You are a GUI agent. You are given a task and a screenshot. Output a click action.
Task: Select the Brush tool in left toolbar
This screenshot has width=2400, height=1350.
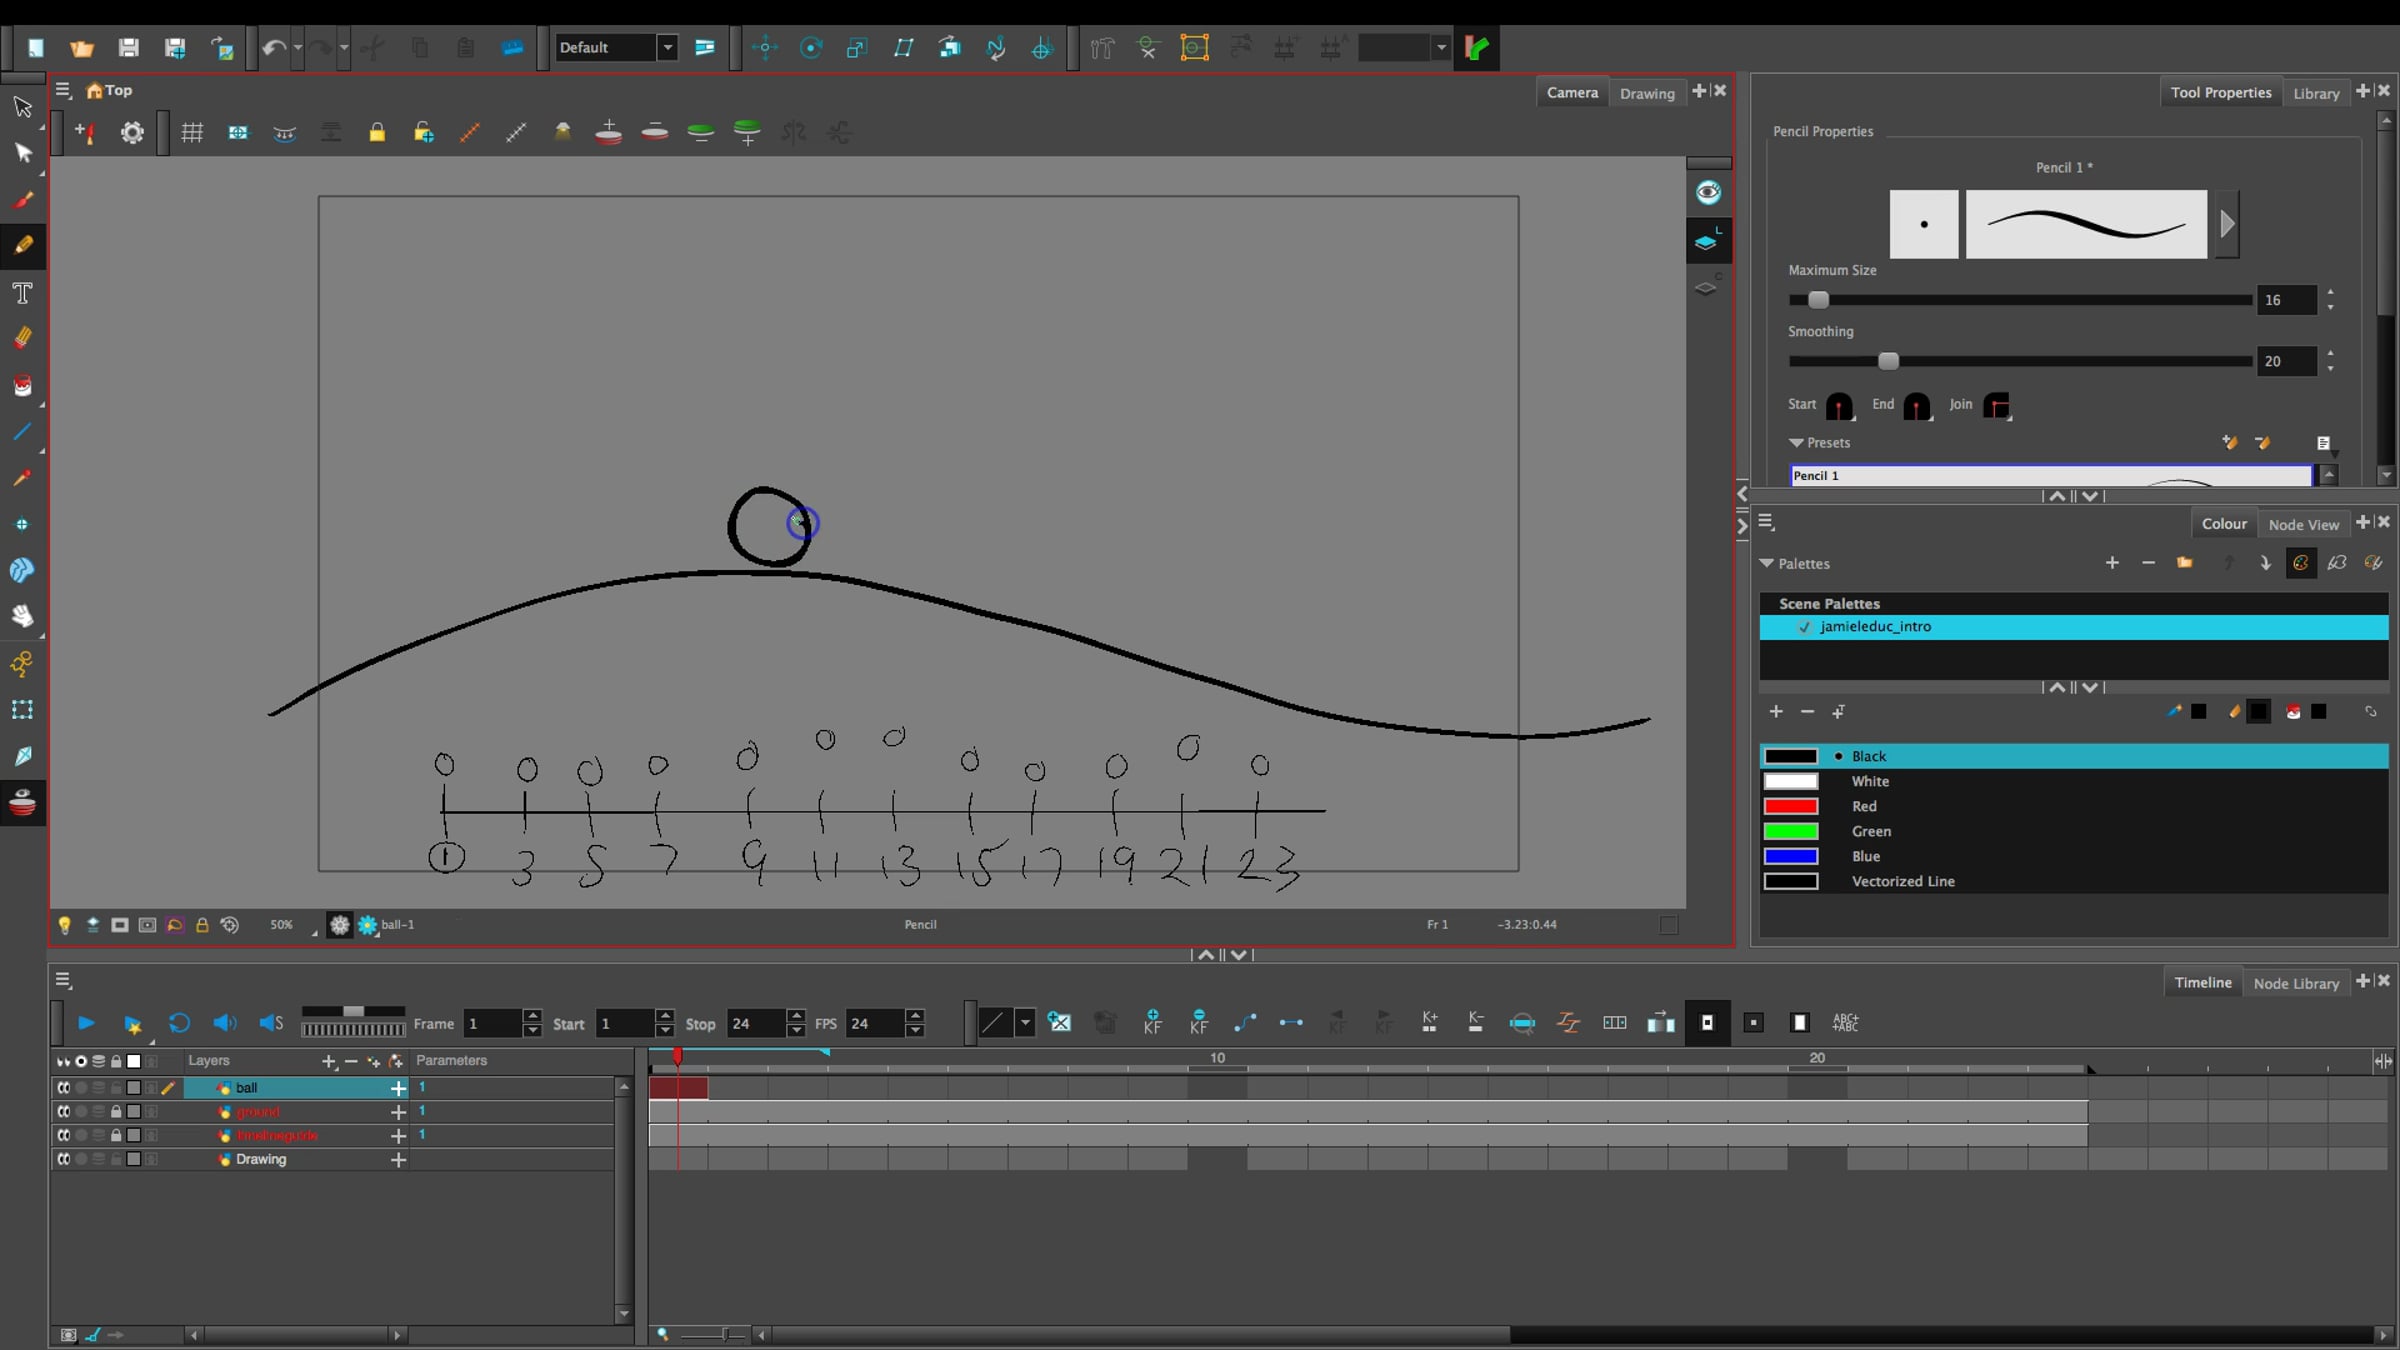pos(23,199)
